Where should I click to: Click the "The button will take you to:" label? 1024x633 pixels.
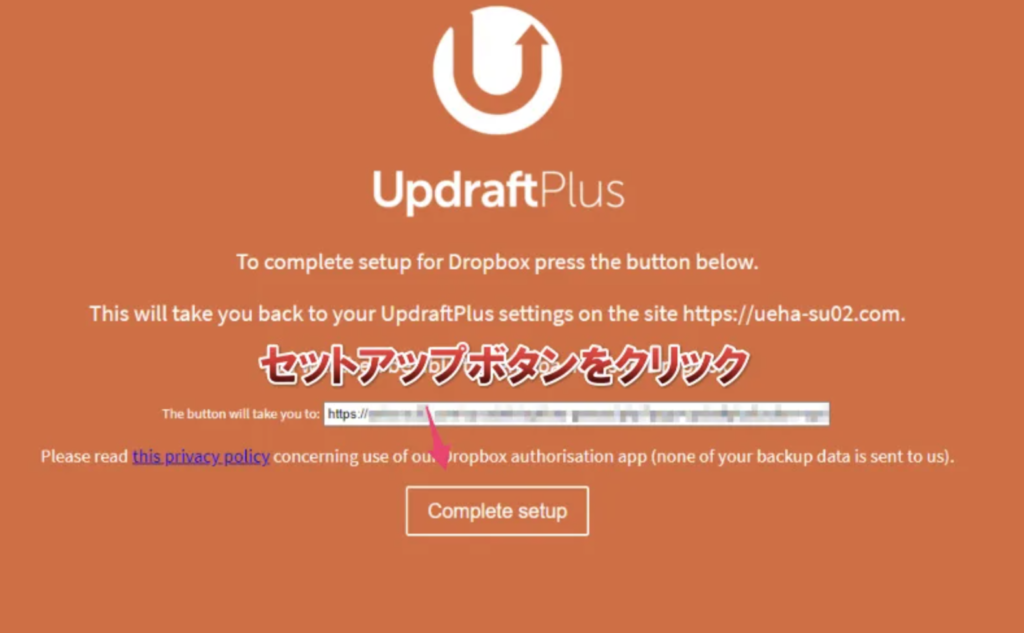[x=241, y=414]
